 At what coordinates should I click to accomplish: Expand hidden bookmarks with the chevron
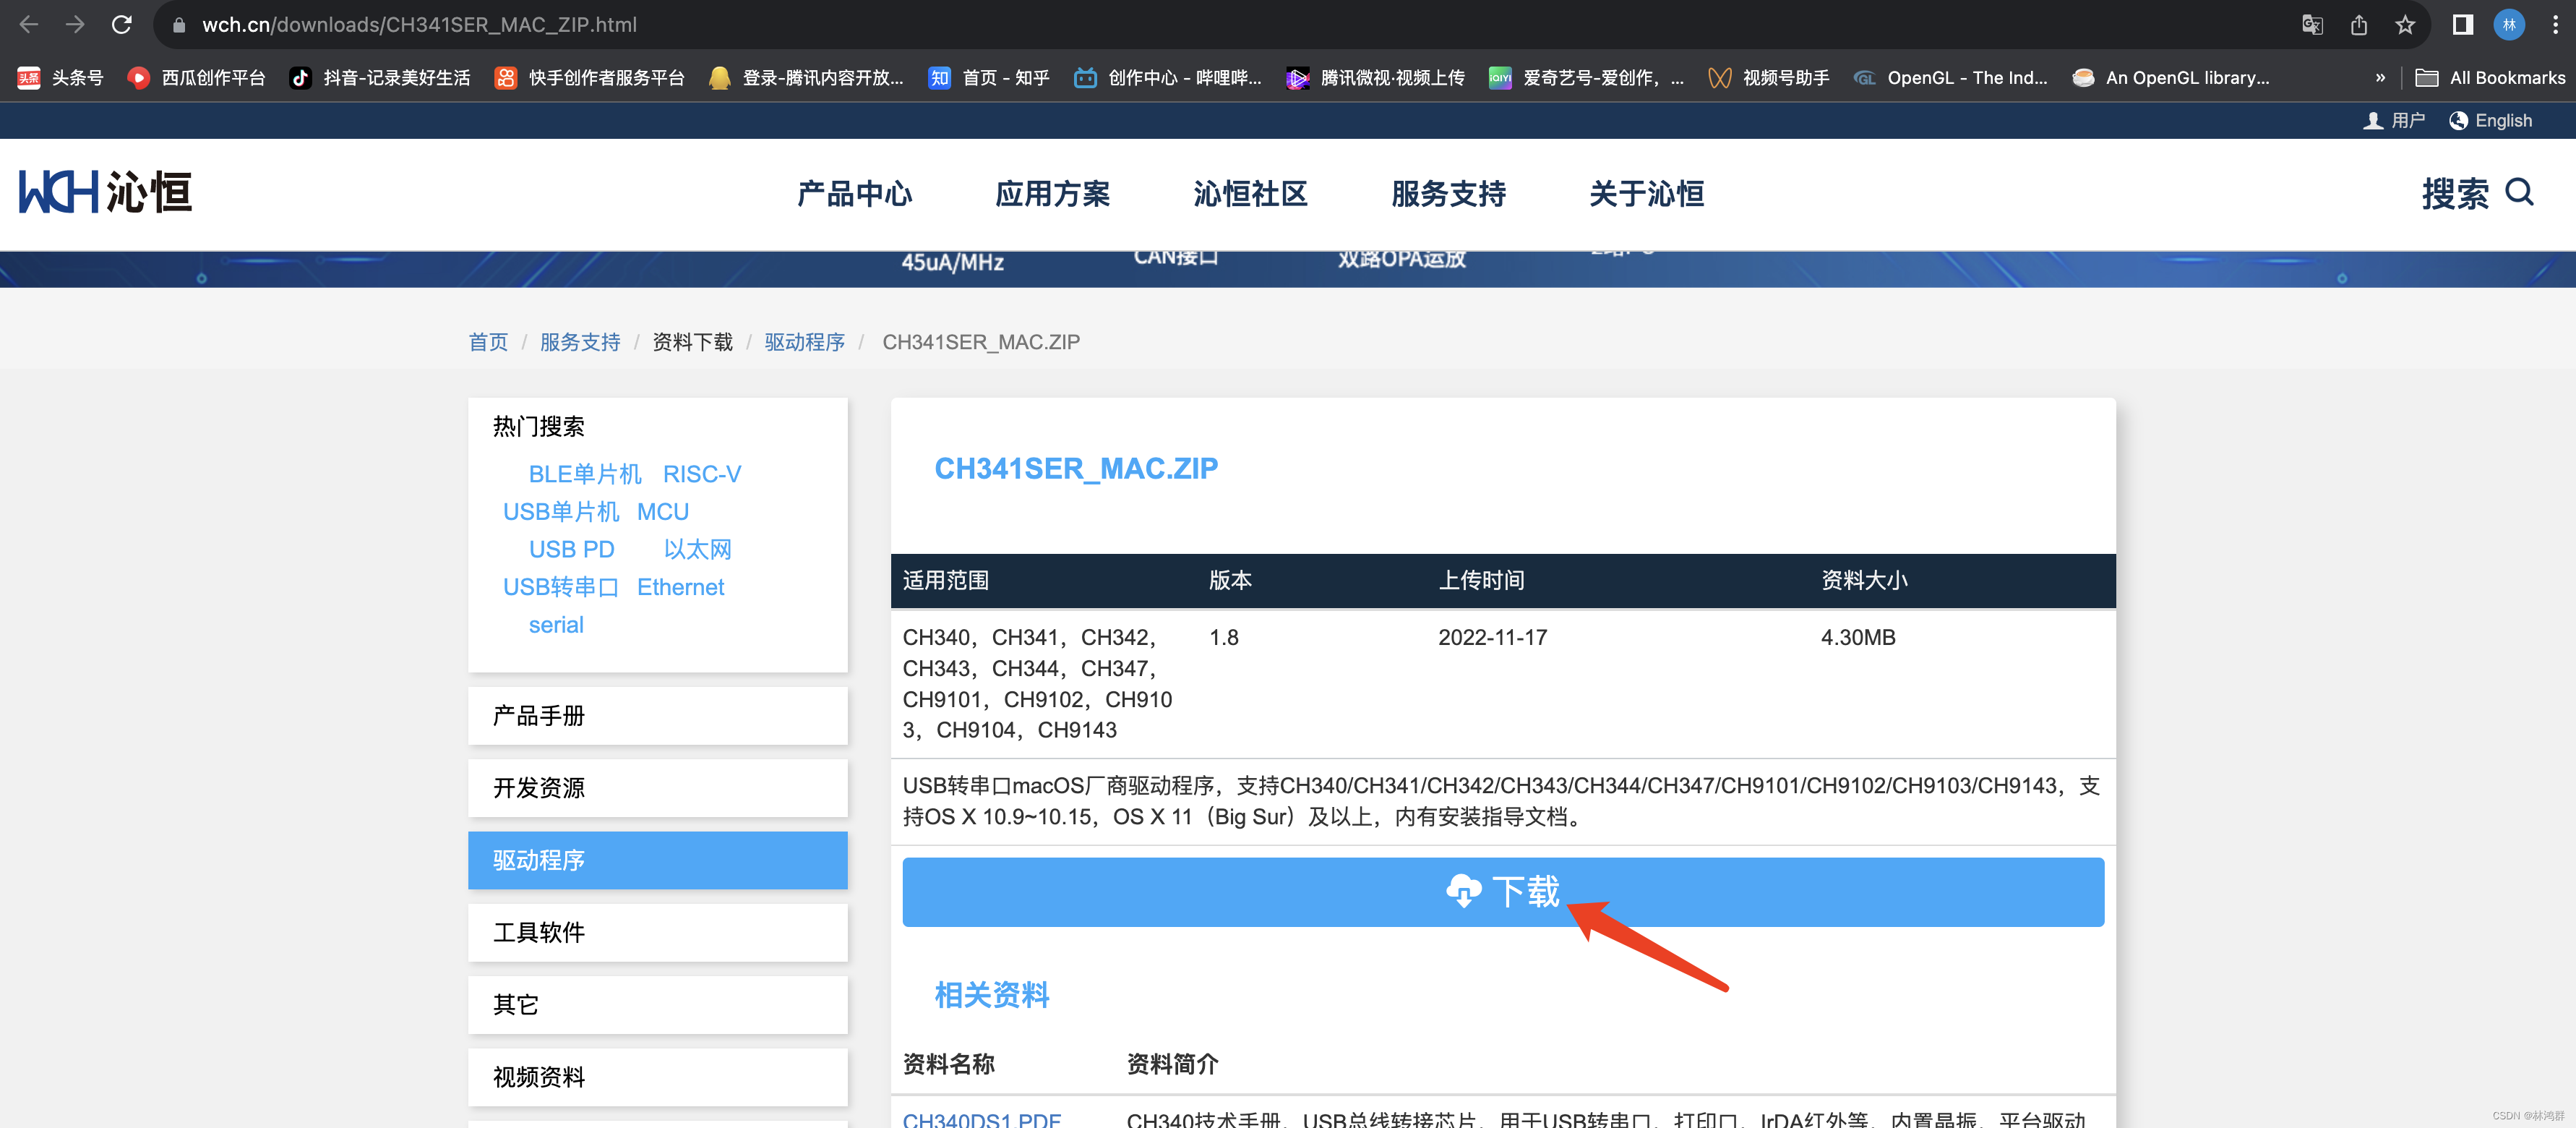pos(2380,78)
